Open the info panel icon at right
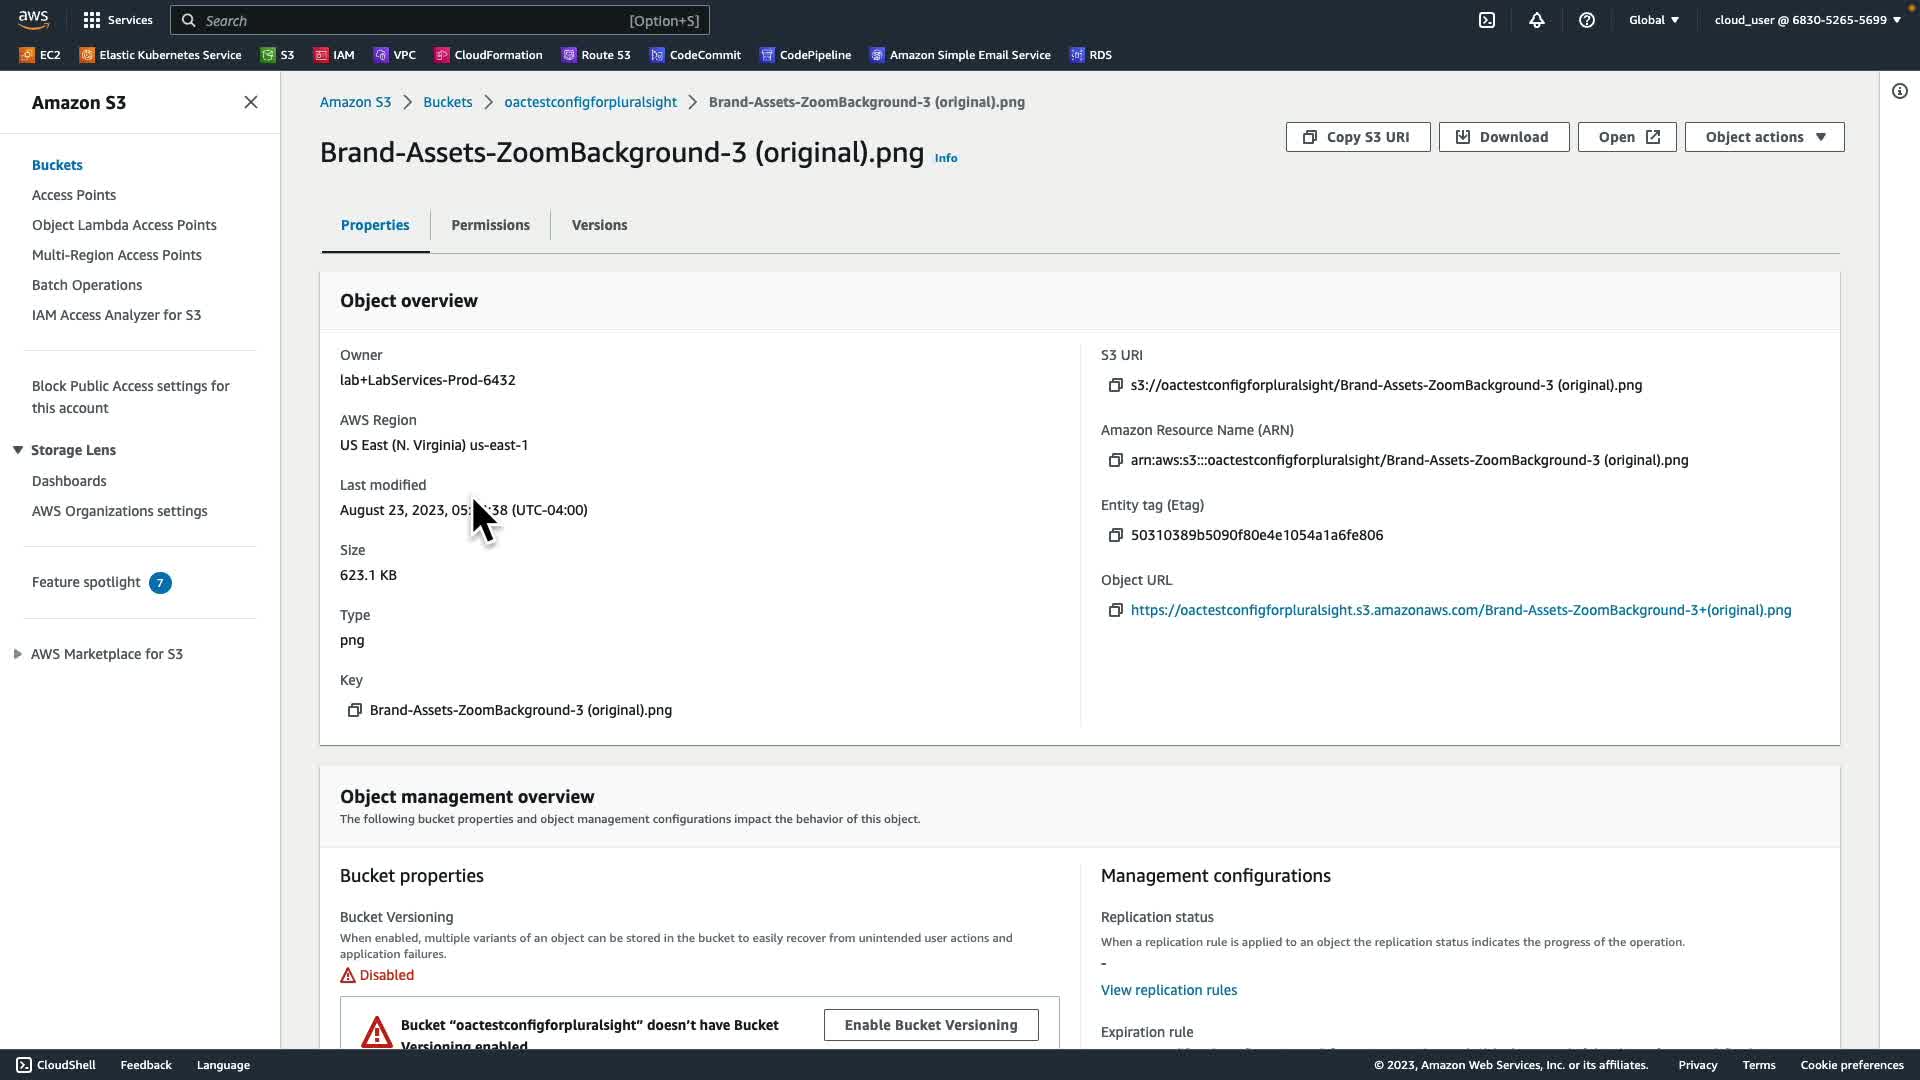The height and width of the screenshot is (1080, 1920). 1900,92
